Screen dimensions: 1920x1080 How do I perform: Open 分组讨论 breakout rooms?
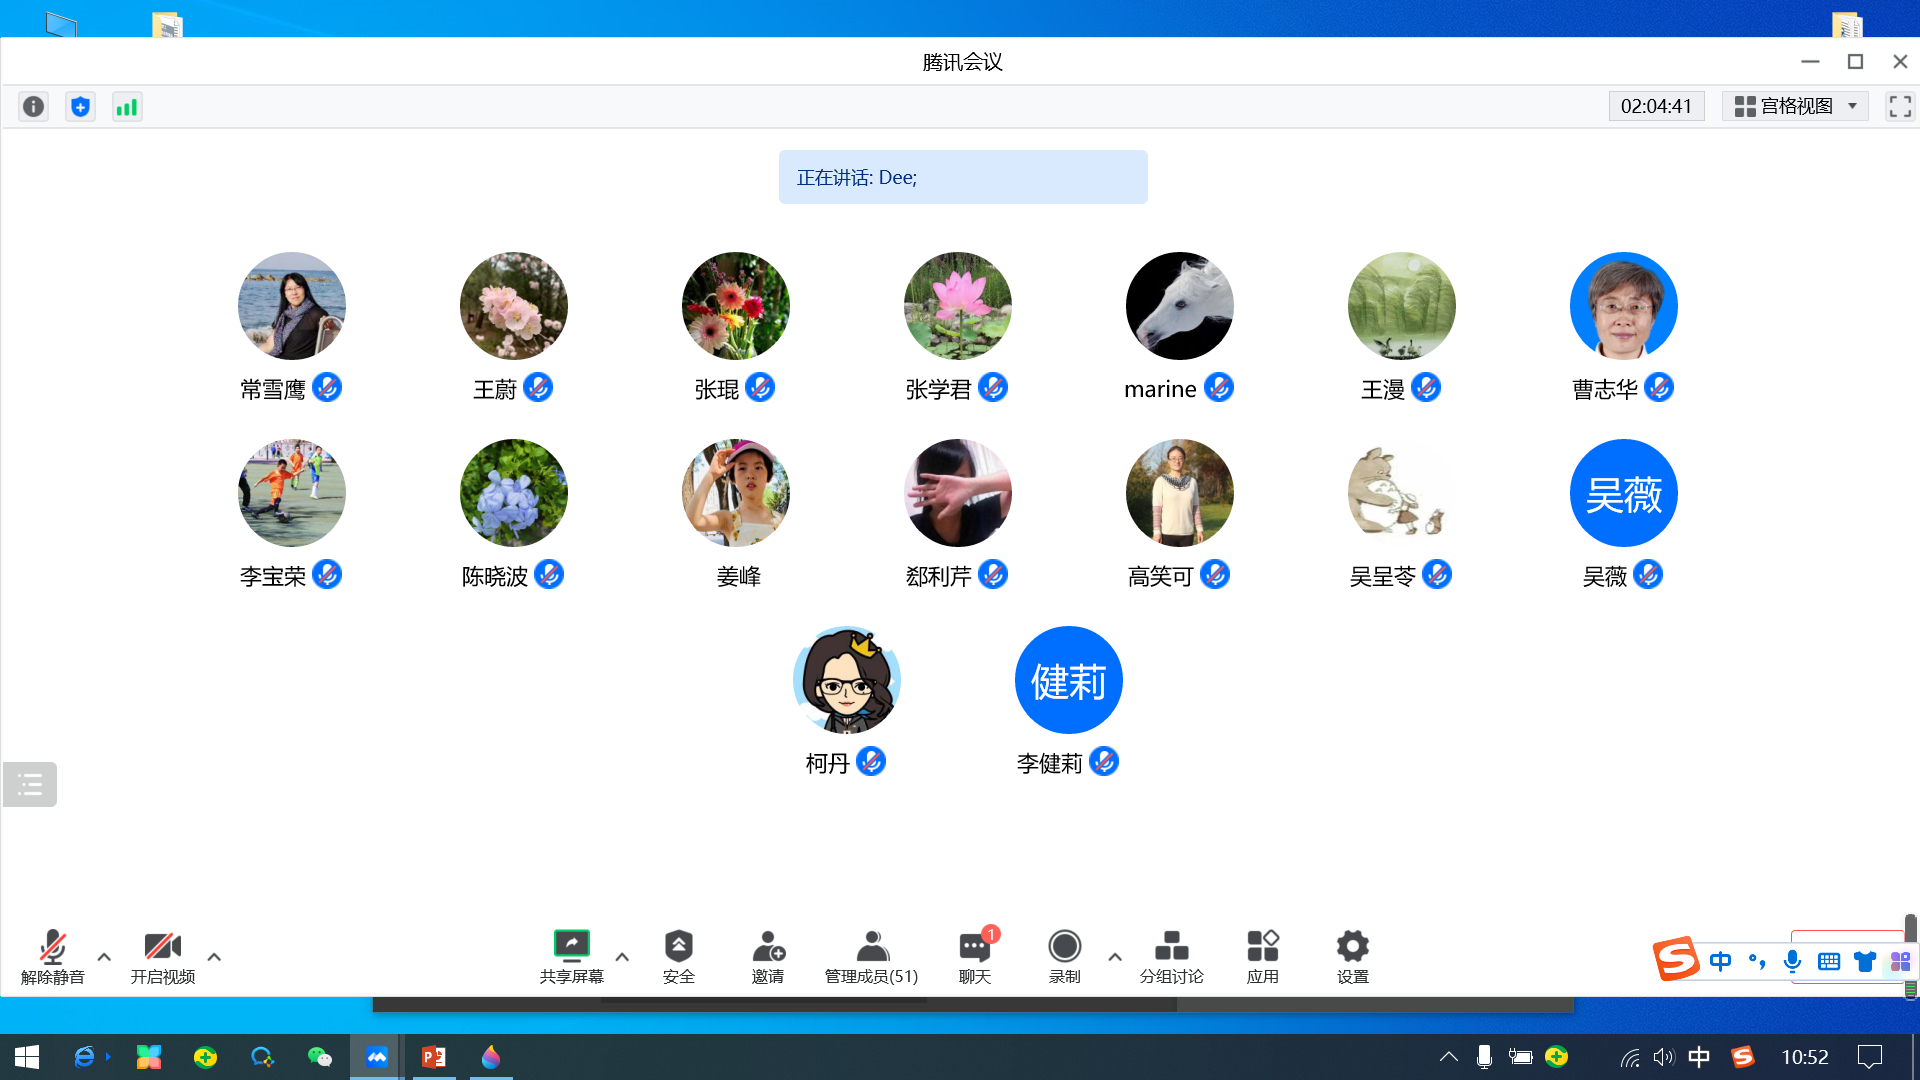click(1171, 957)
